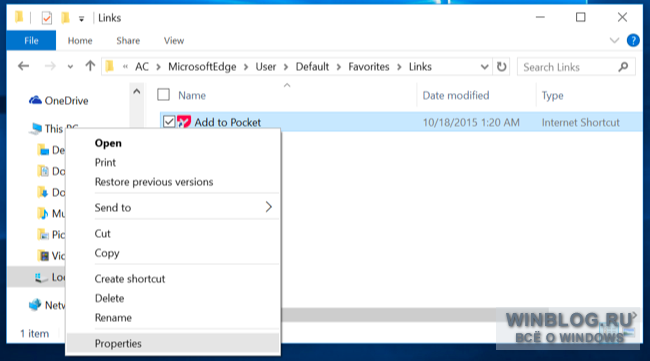Viewport: 650px width, 361px height.
Task: Click the Favorites breadcrumb
Action: [x=369, y=67]
